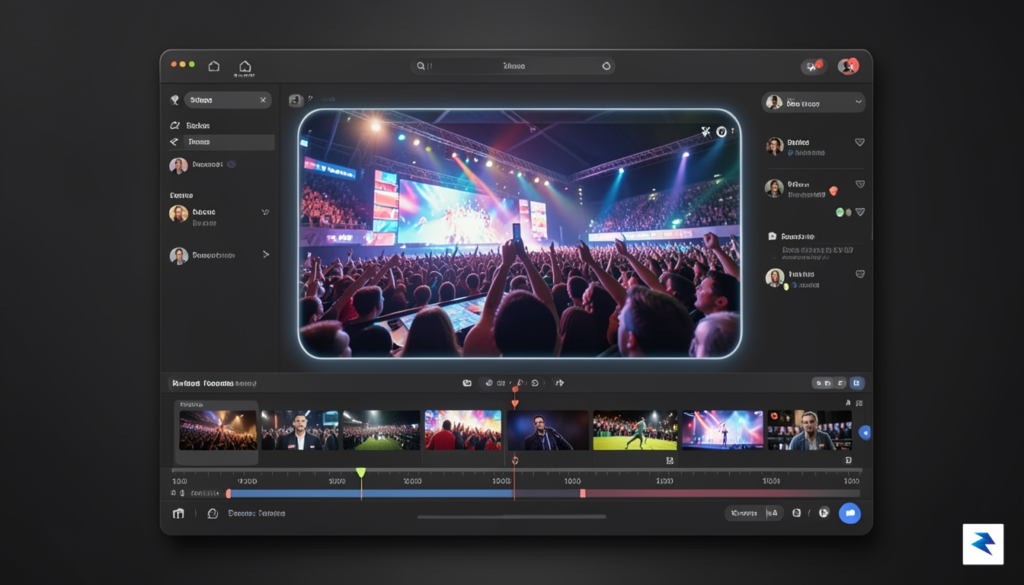Select the last clip of man in jacket

(x=810, y=430)
